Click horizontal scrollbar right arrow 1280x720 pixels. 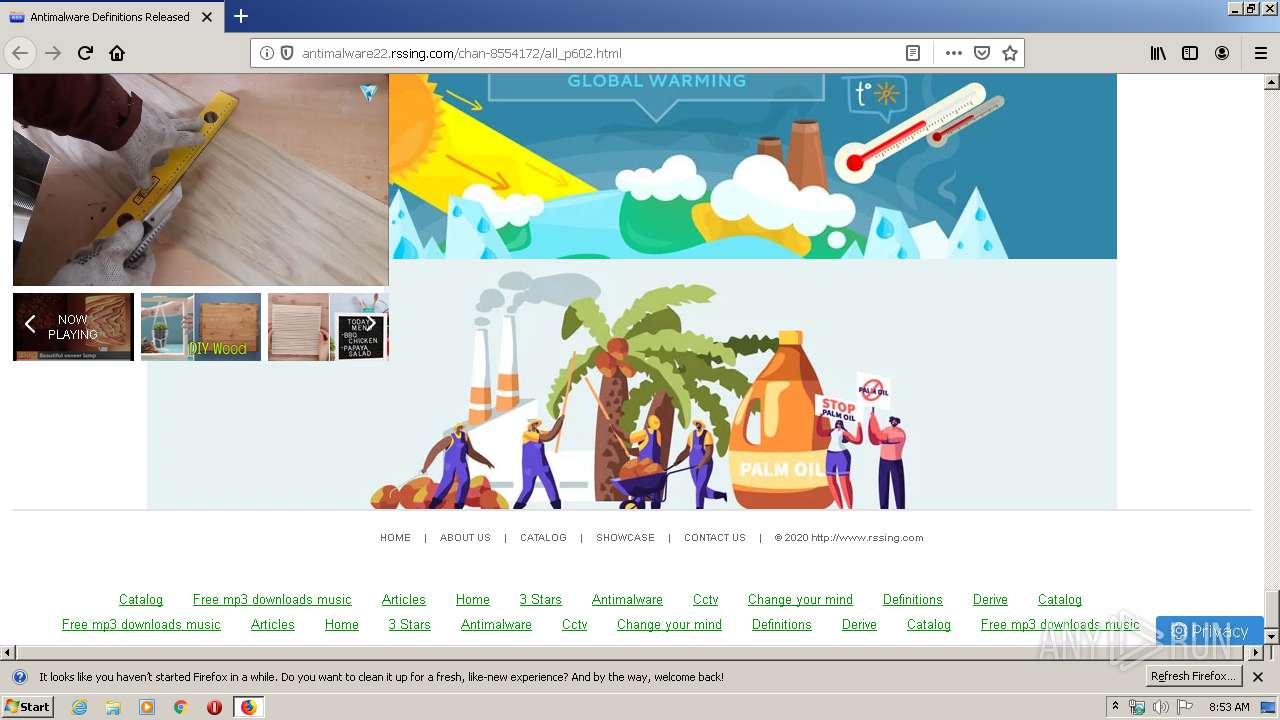tap(1256, 652)
